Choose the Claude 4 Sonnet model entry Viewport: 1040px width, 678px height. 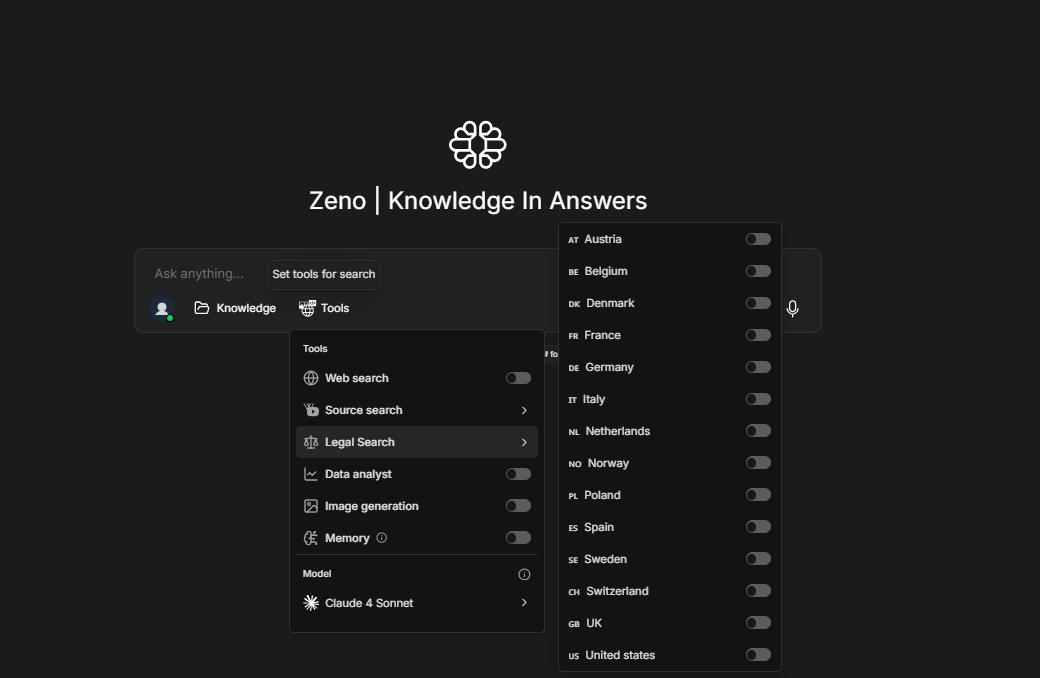(x=417, y=602)
